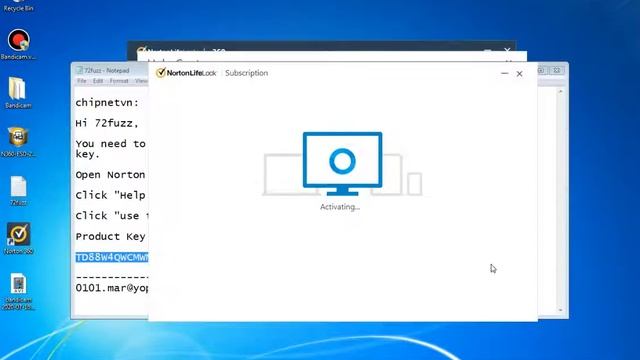640x360 pixels.
Task: Select the 72fuzz text file on desktop
Action: point(18,190)
